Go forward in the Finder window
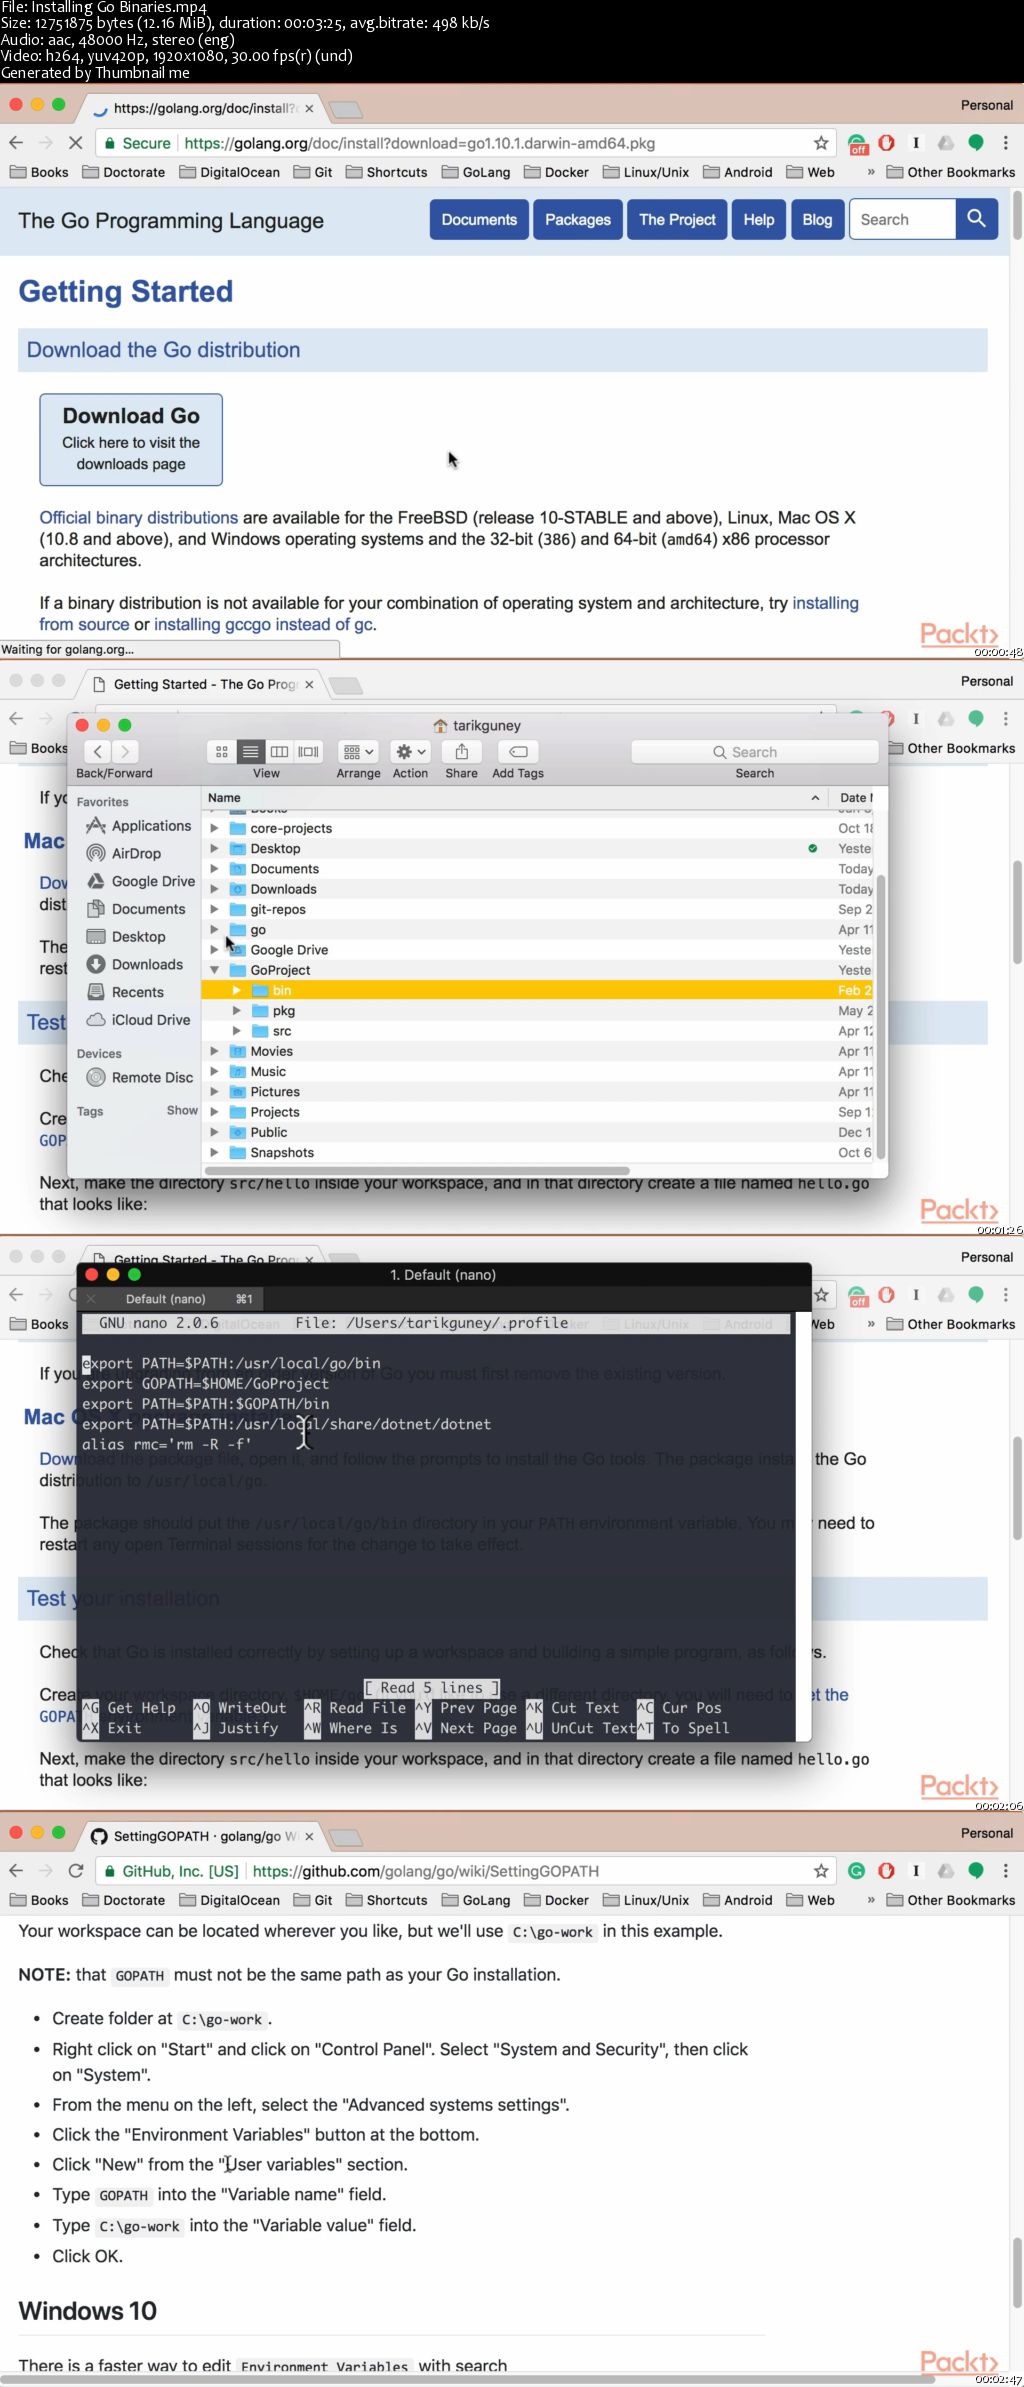1024x2387 pixels. pyautogui.click(x=124, y=751)
